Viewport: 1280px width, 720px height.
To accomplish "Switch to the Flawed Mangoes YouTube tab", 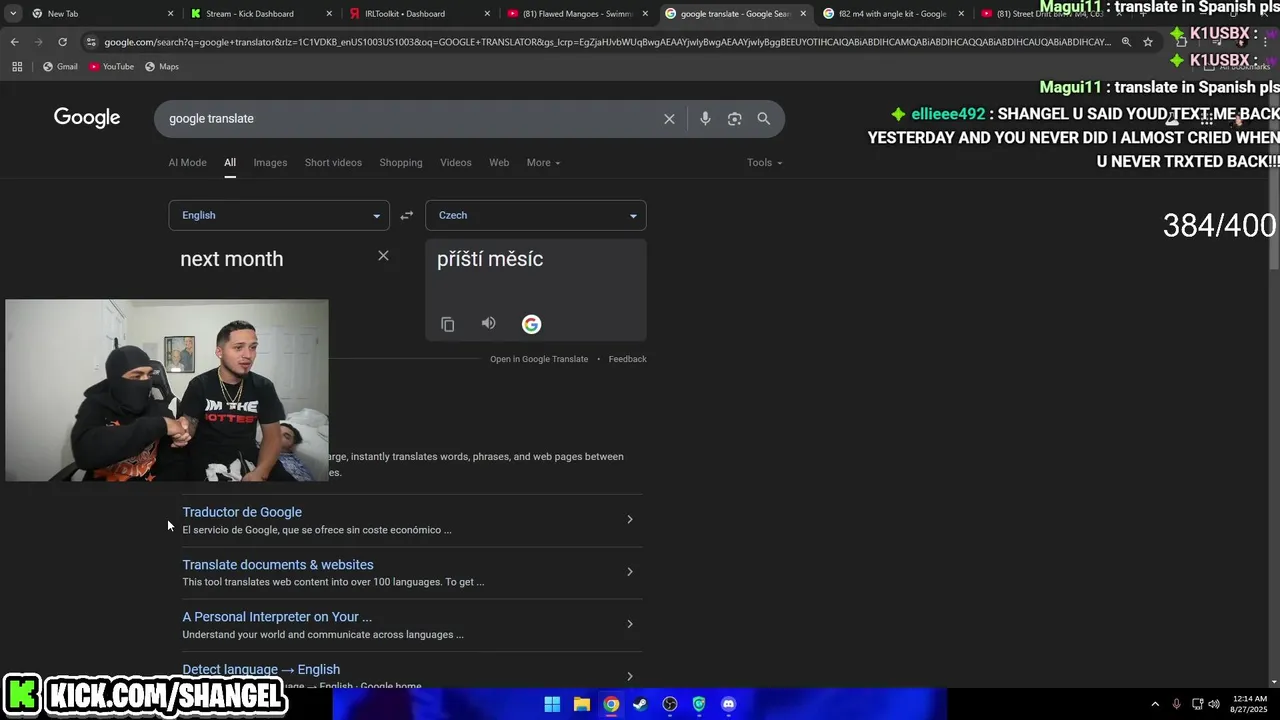I will 577,14.
